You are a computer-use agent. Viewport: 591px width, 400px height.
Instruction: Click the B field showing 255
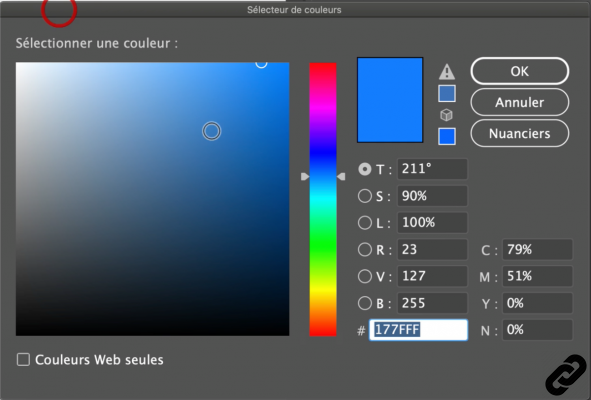[x=432, y=303]
